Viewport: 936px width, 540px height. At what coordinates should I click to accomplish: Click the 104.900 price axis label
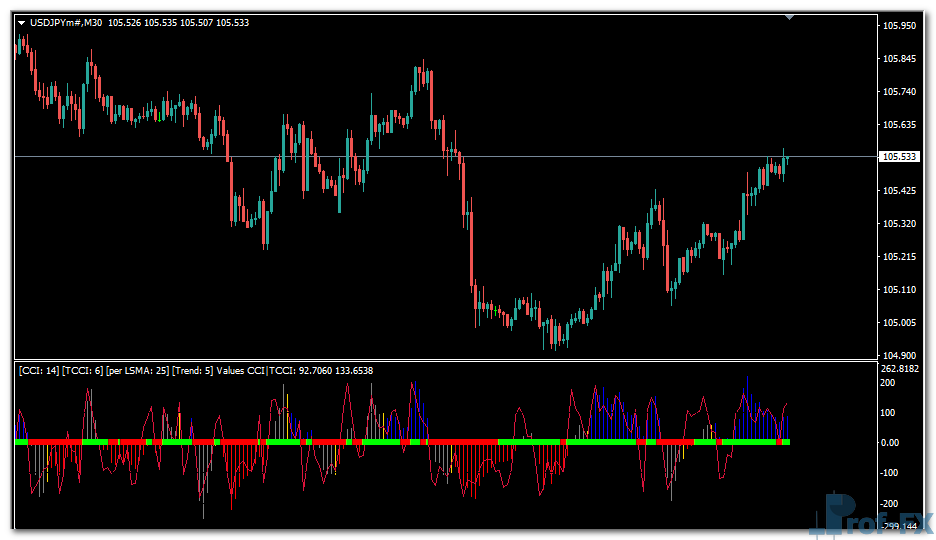(x=900, y=356)
